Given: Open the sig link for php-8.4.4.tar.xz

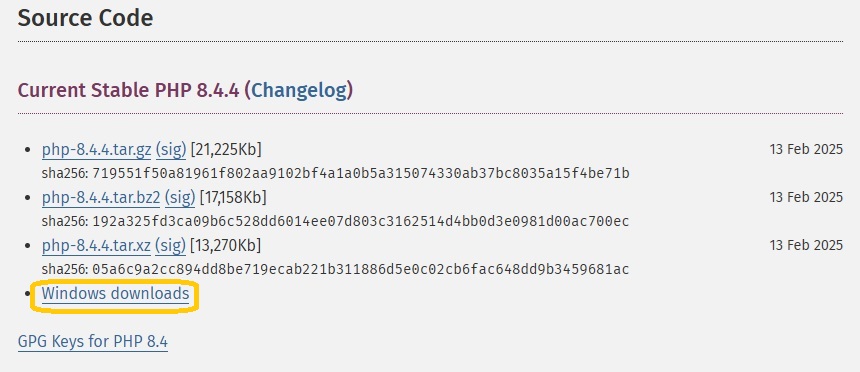Looking at the screenshot, I should tap(170, 245).
